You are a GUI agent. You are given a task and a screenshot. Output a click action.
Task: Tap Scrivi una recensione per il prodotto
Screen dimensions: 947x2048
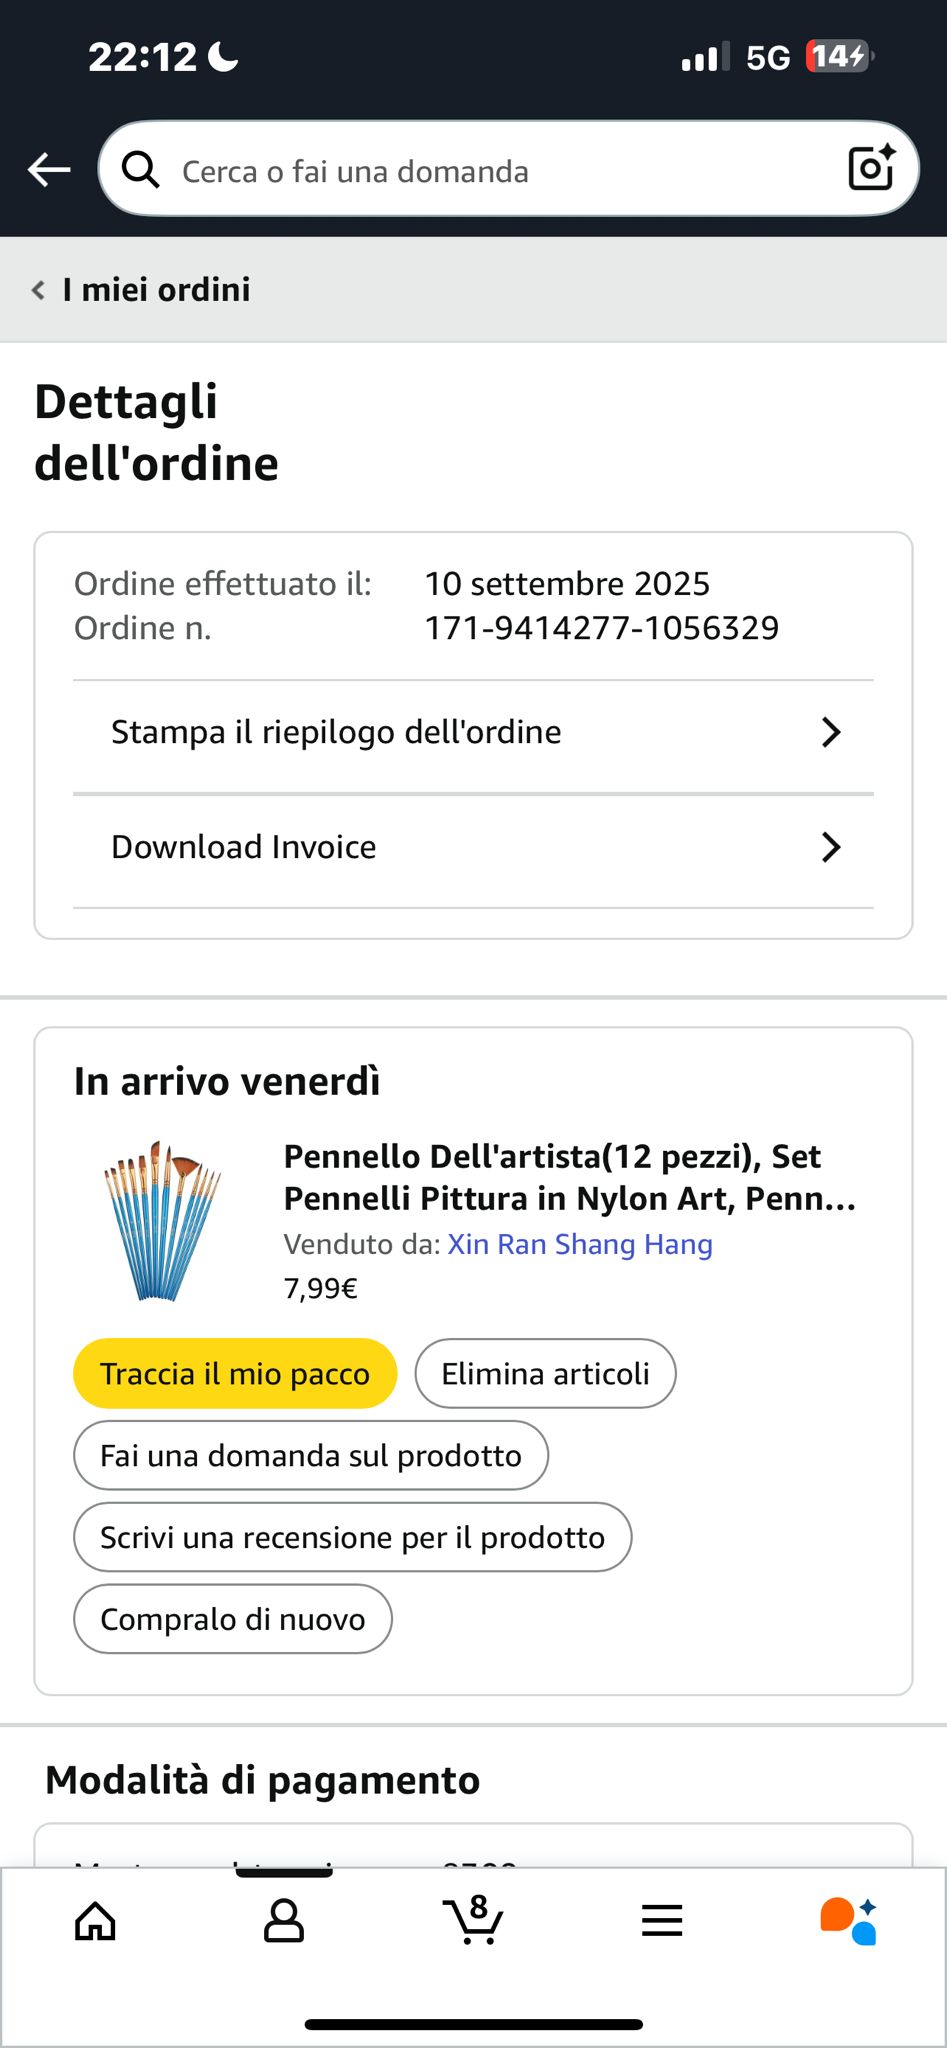352,1538
